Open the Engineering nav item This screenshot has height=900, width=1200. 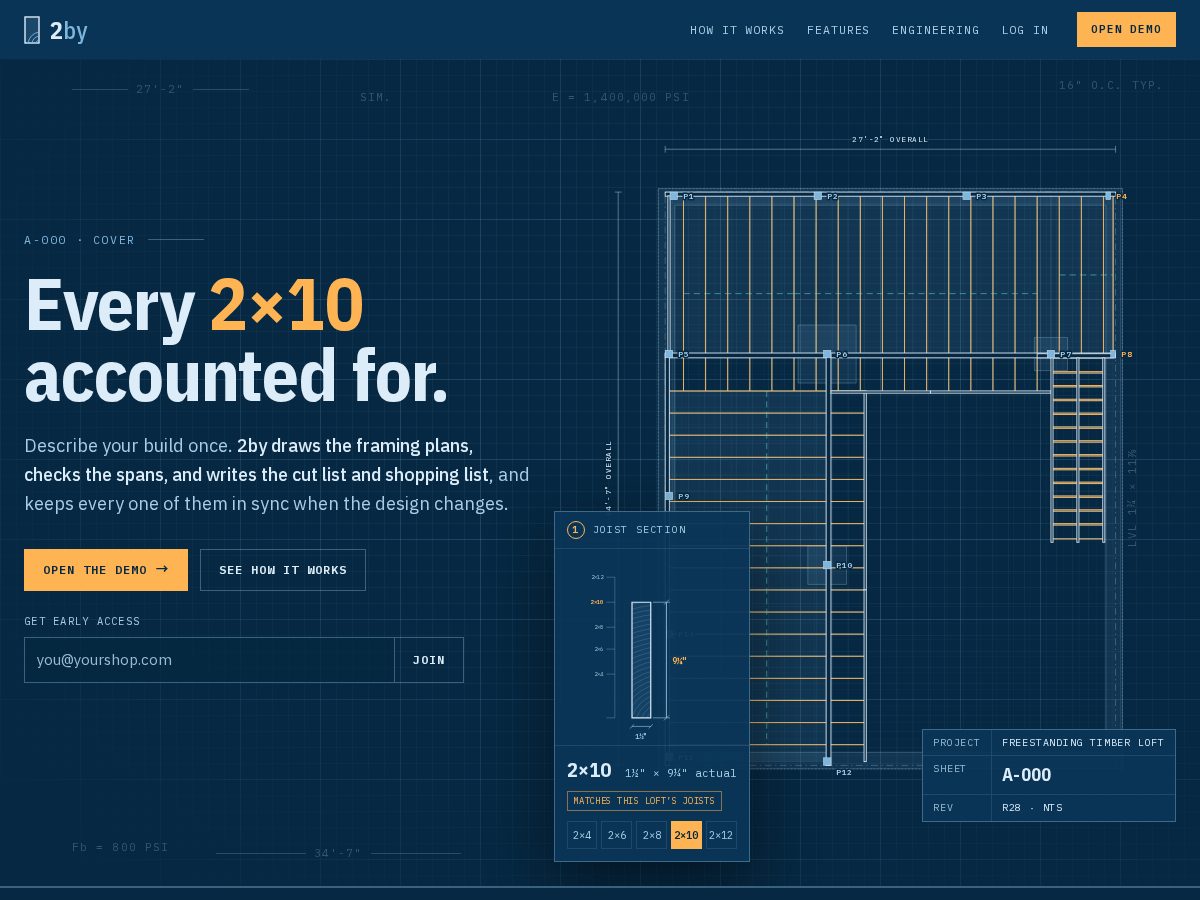tap(936, 30)
